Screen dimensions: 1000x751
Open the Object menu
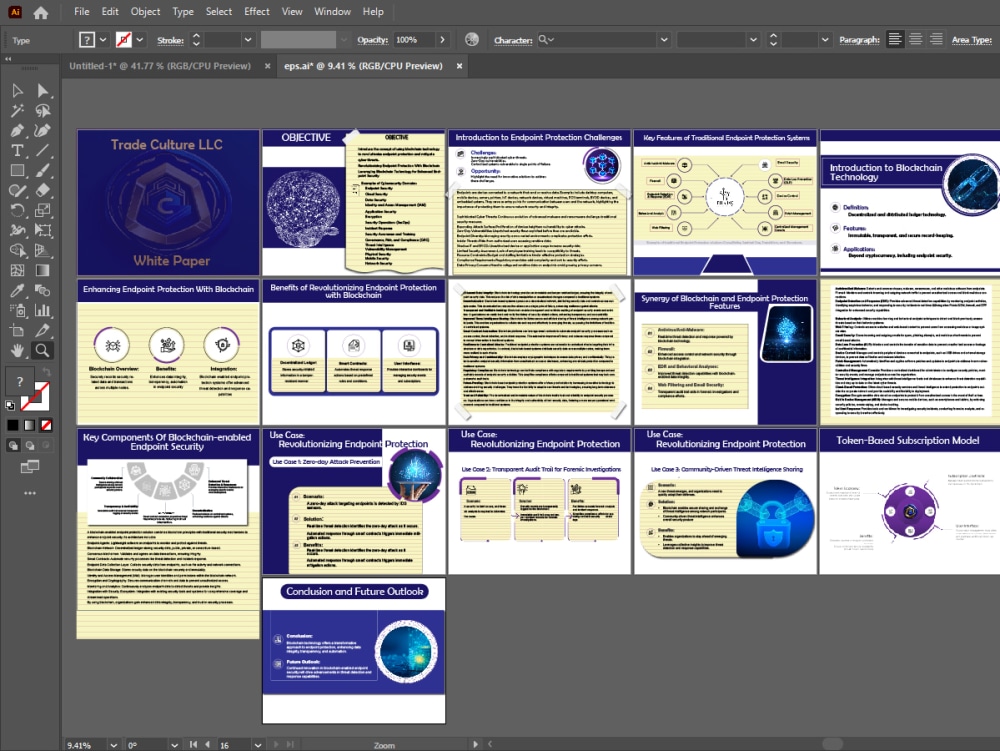pyautogui.click(x=145, y=11)
